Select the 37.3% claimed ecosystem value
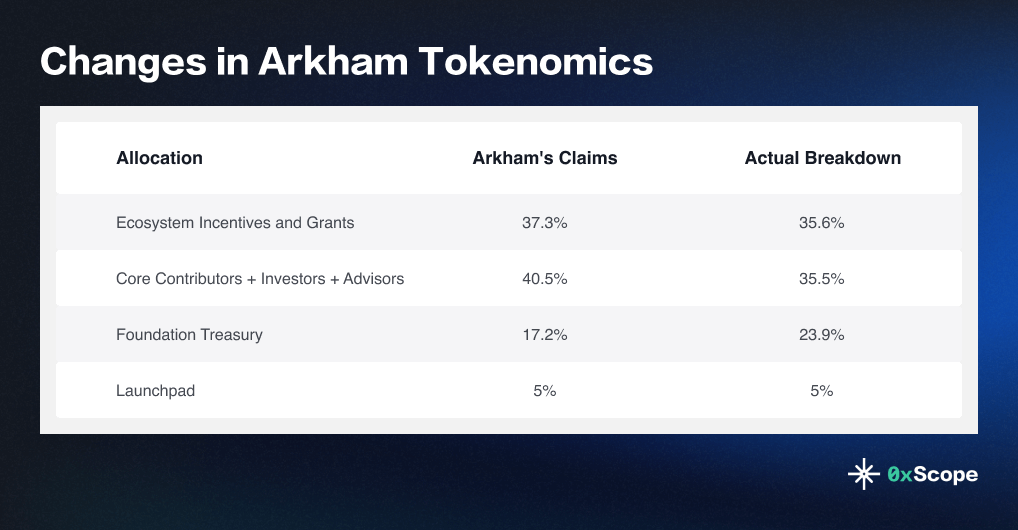 pos(545,222)
